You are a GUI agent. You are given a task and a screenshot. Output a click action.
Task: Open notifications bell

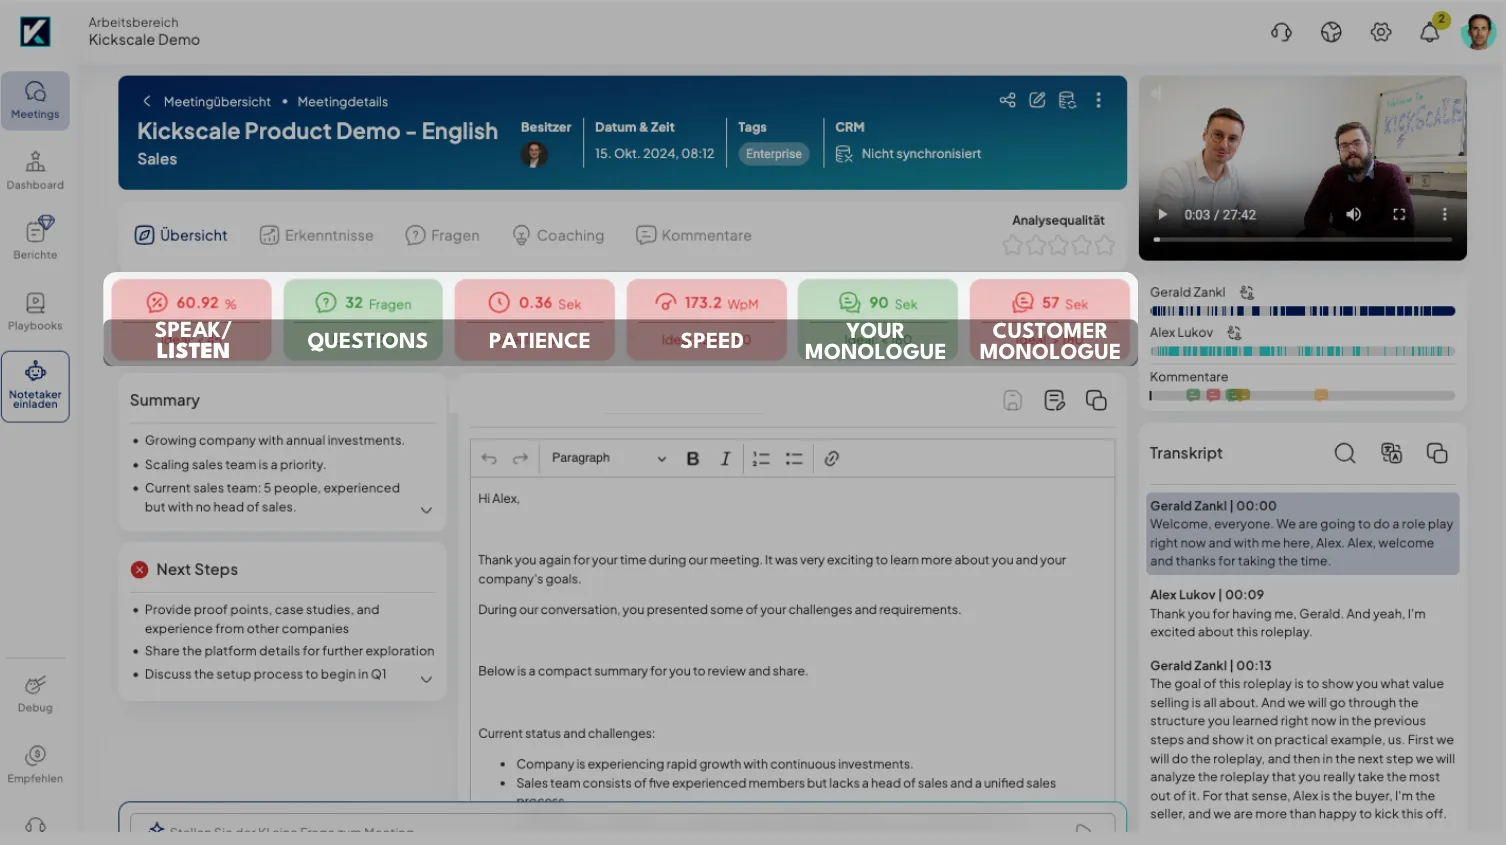(1430, 32)
